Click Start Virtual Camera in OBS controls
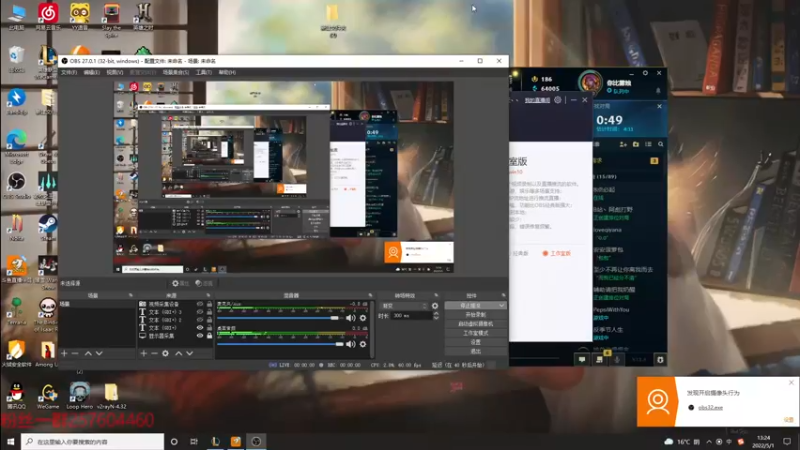This screenshot has height=450, width=800. pyautogui.click(x=476, y=324)
